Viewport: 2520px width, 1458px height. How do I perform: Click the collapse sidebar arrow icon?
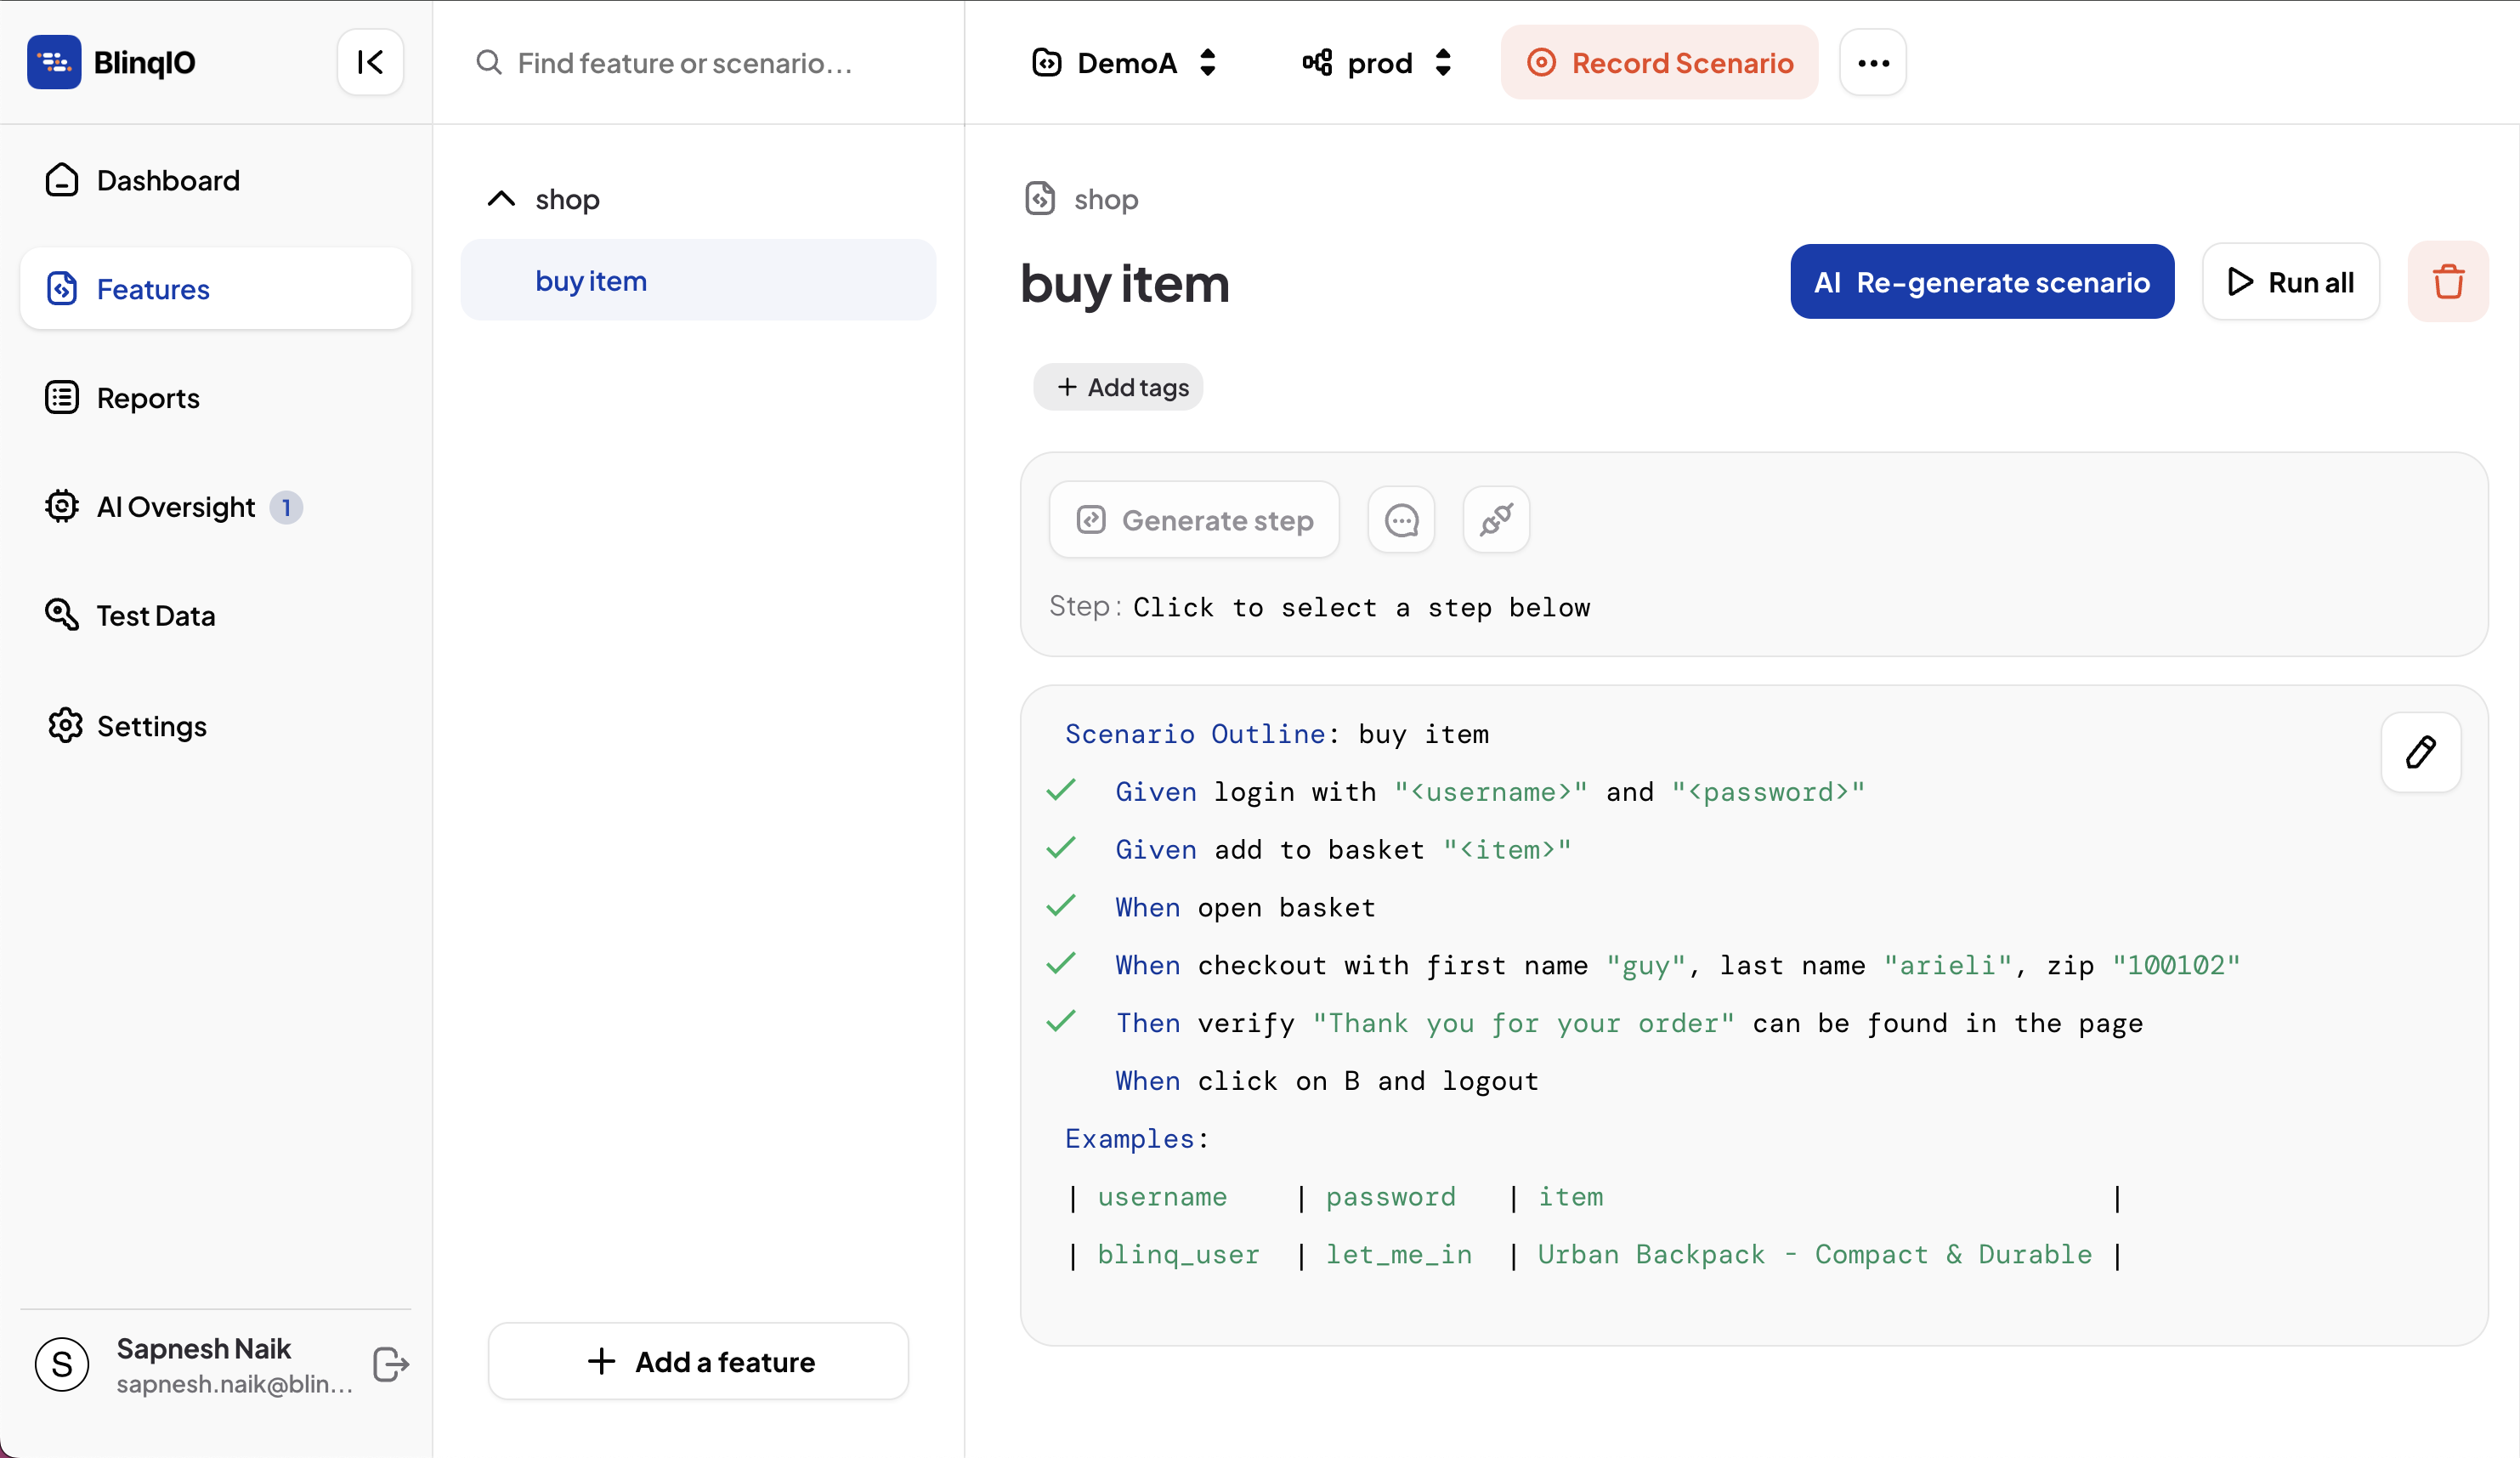[371, 63]
